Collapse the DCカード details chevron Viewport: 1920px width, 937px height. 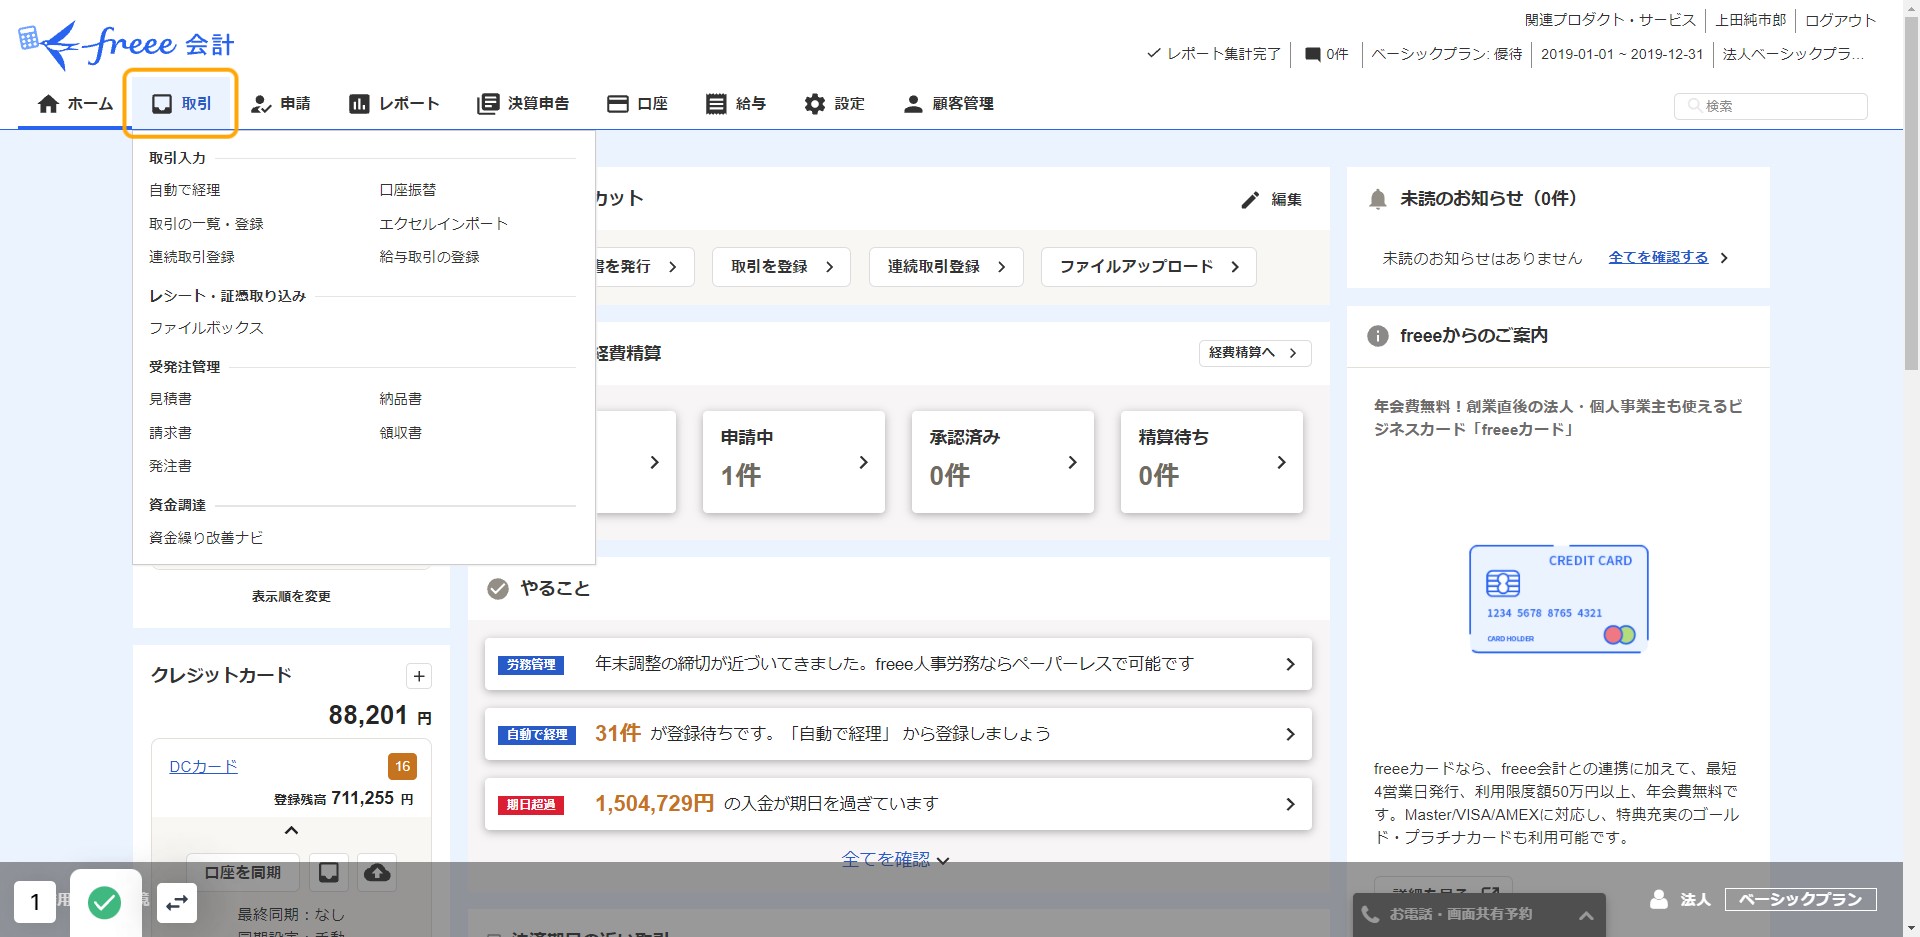(291, 831)
